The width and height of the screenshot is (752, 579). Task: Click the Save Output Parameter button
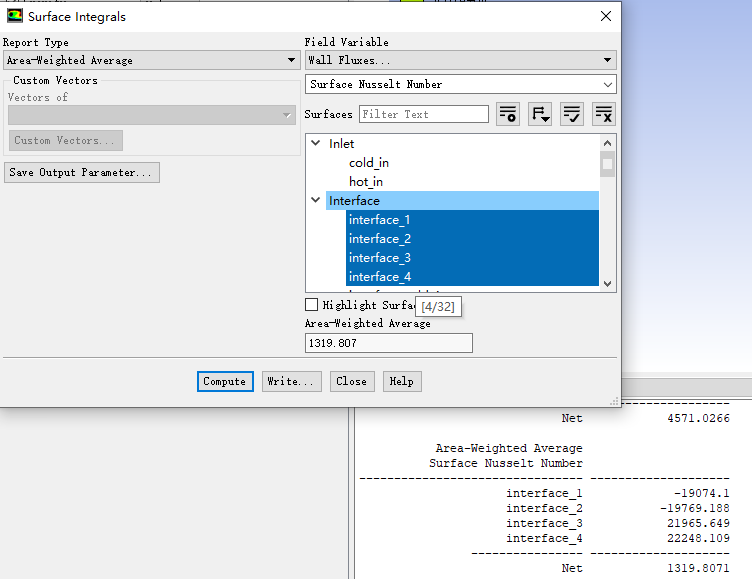pyautogui.click(x=82, y=172)
